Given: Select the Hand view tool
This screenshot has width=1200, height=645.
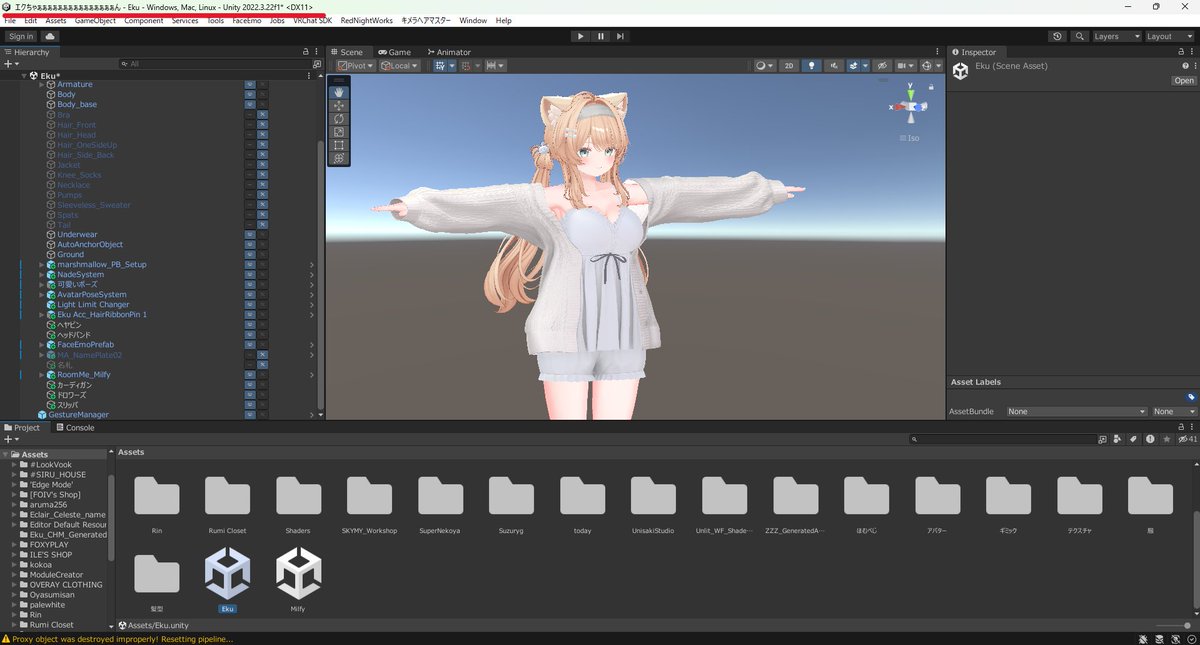Looking at the screenshot, I should tap(338, 92).
